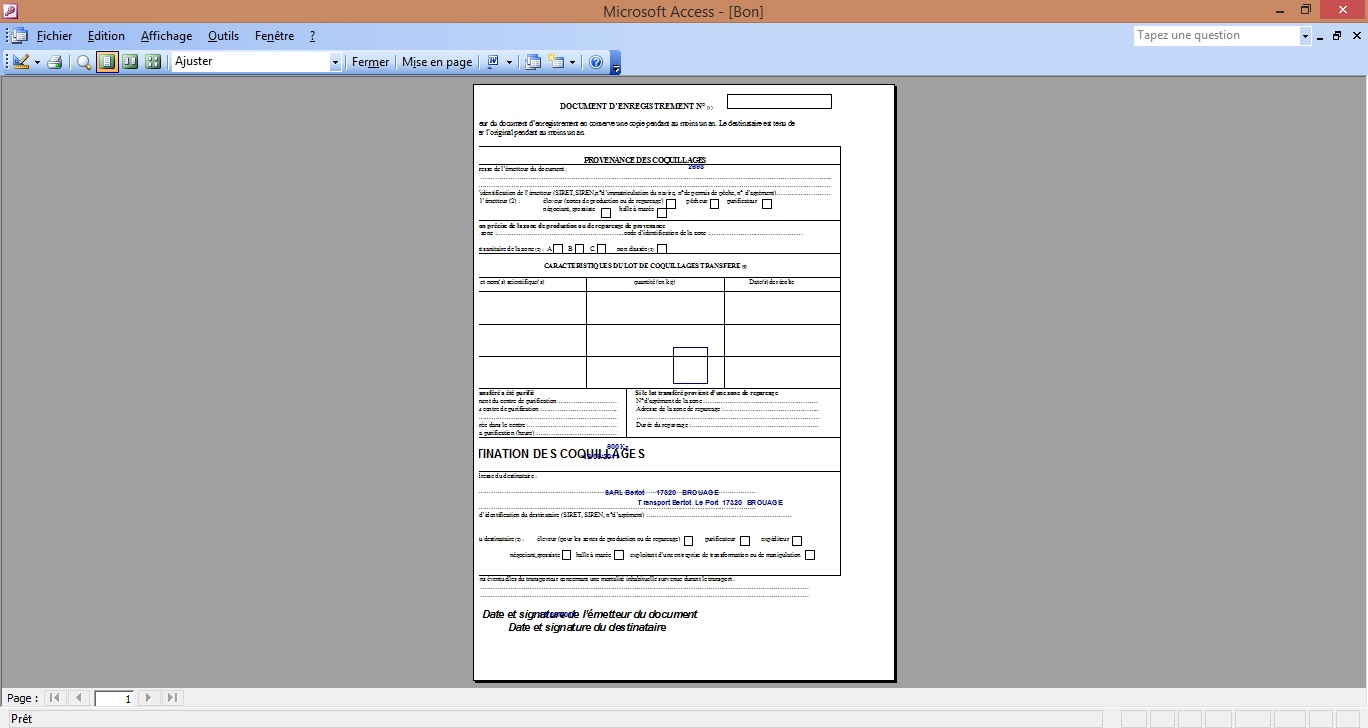Tick zone class C checkbox
The width and height of the screenshot is (1368, 728).
601,249
